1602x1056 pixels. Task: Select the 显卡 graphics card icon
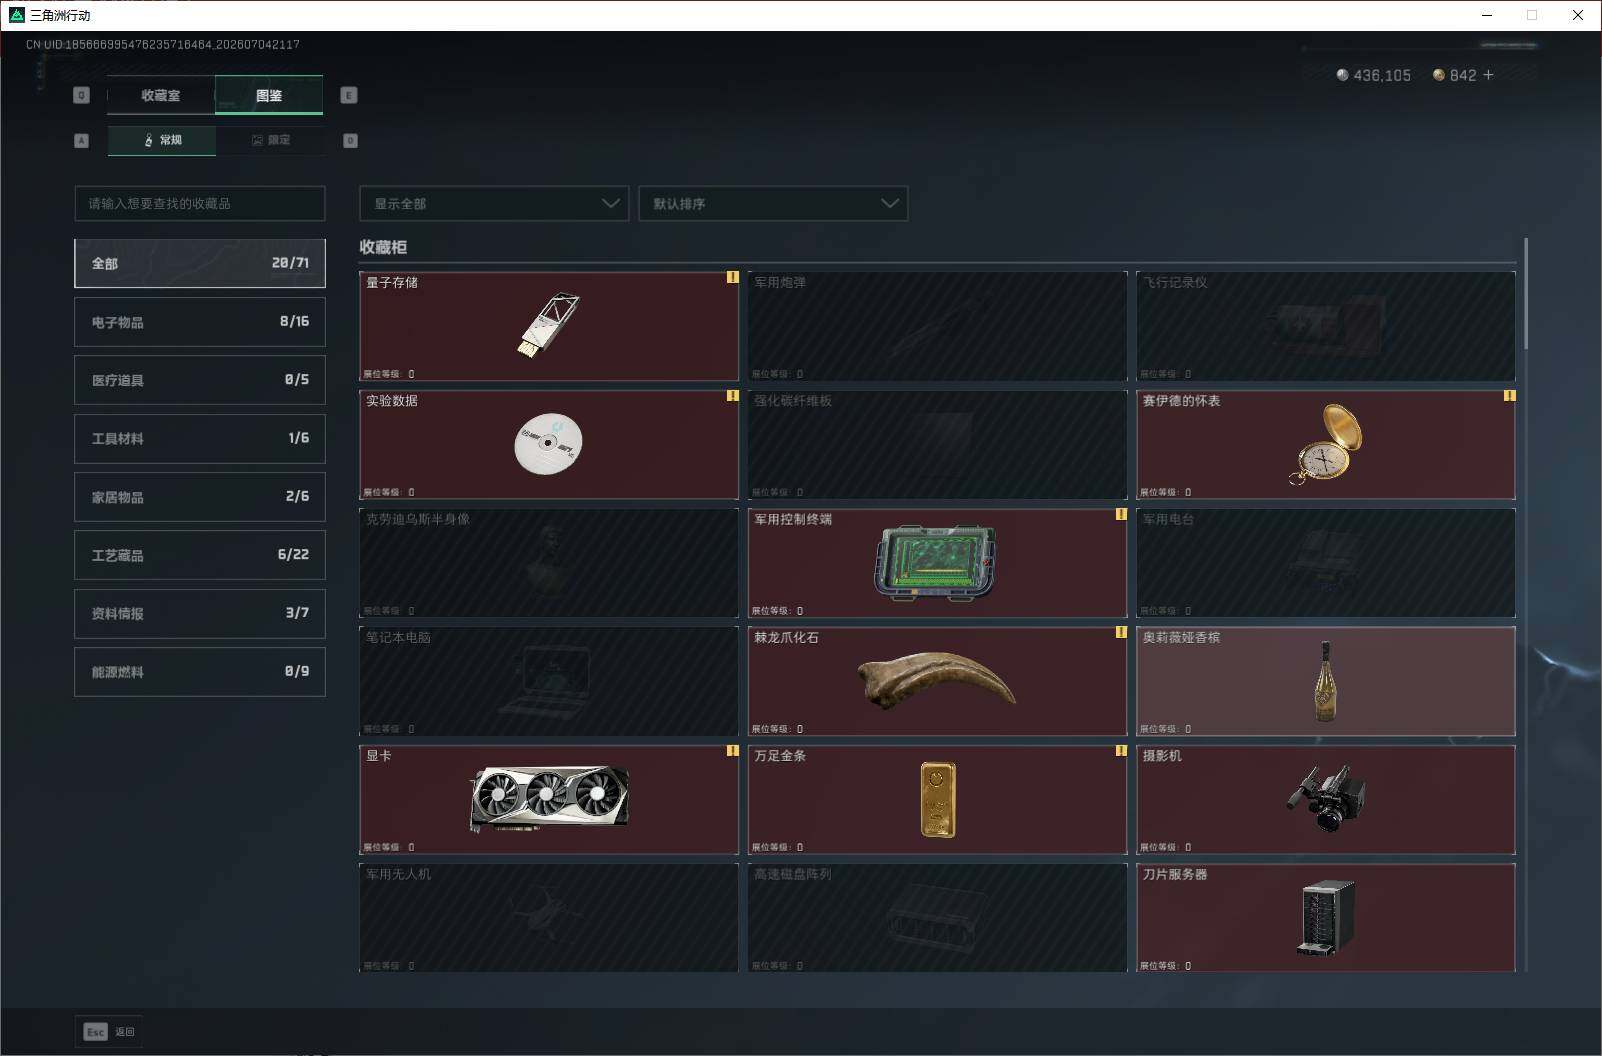(550, 799)
